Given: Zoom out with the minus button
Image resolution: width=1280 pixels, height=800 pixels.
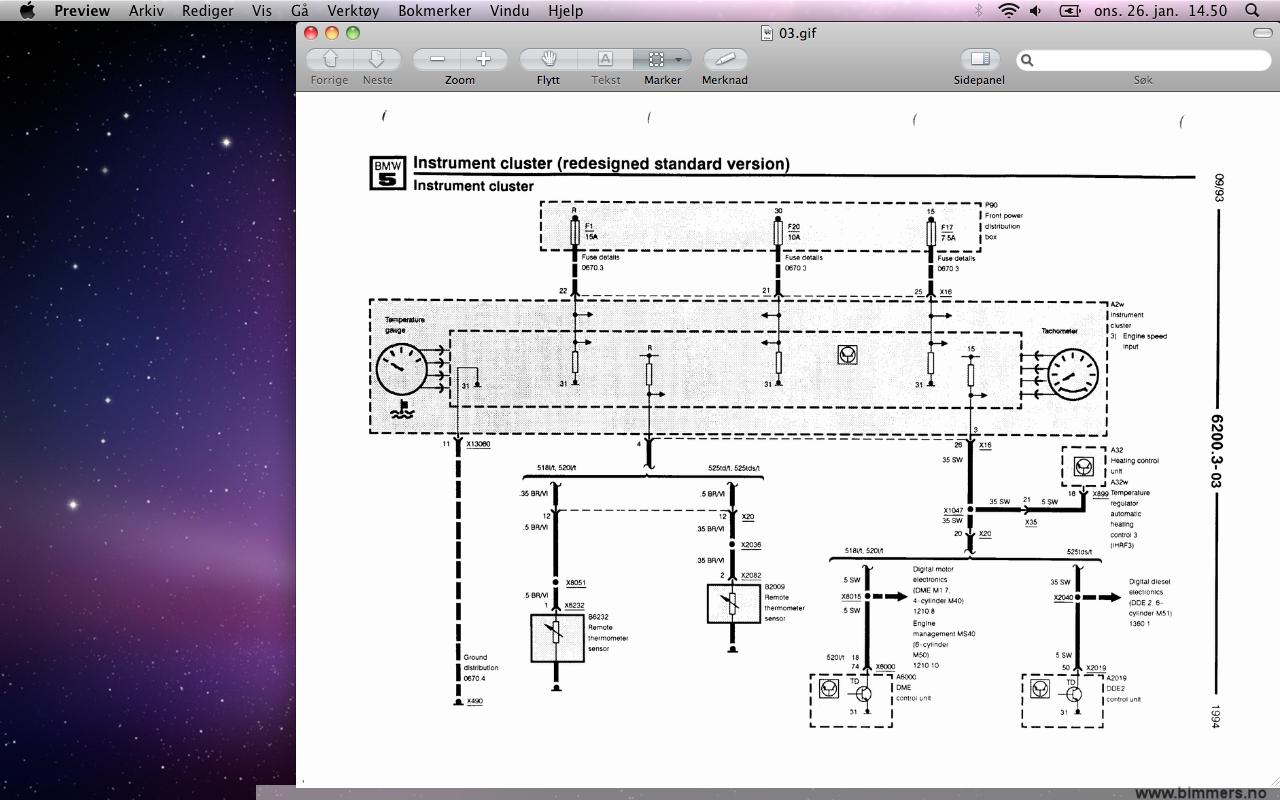Looking at the screenshot, I should pos(437,59).
